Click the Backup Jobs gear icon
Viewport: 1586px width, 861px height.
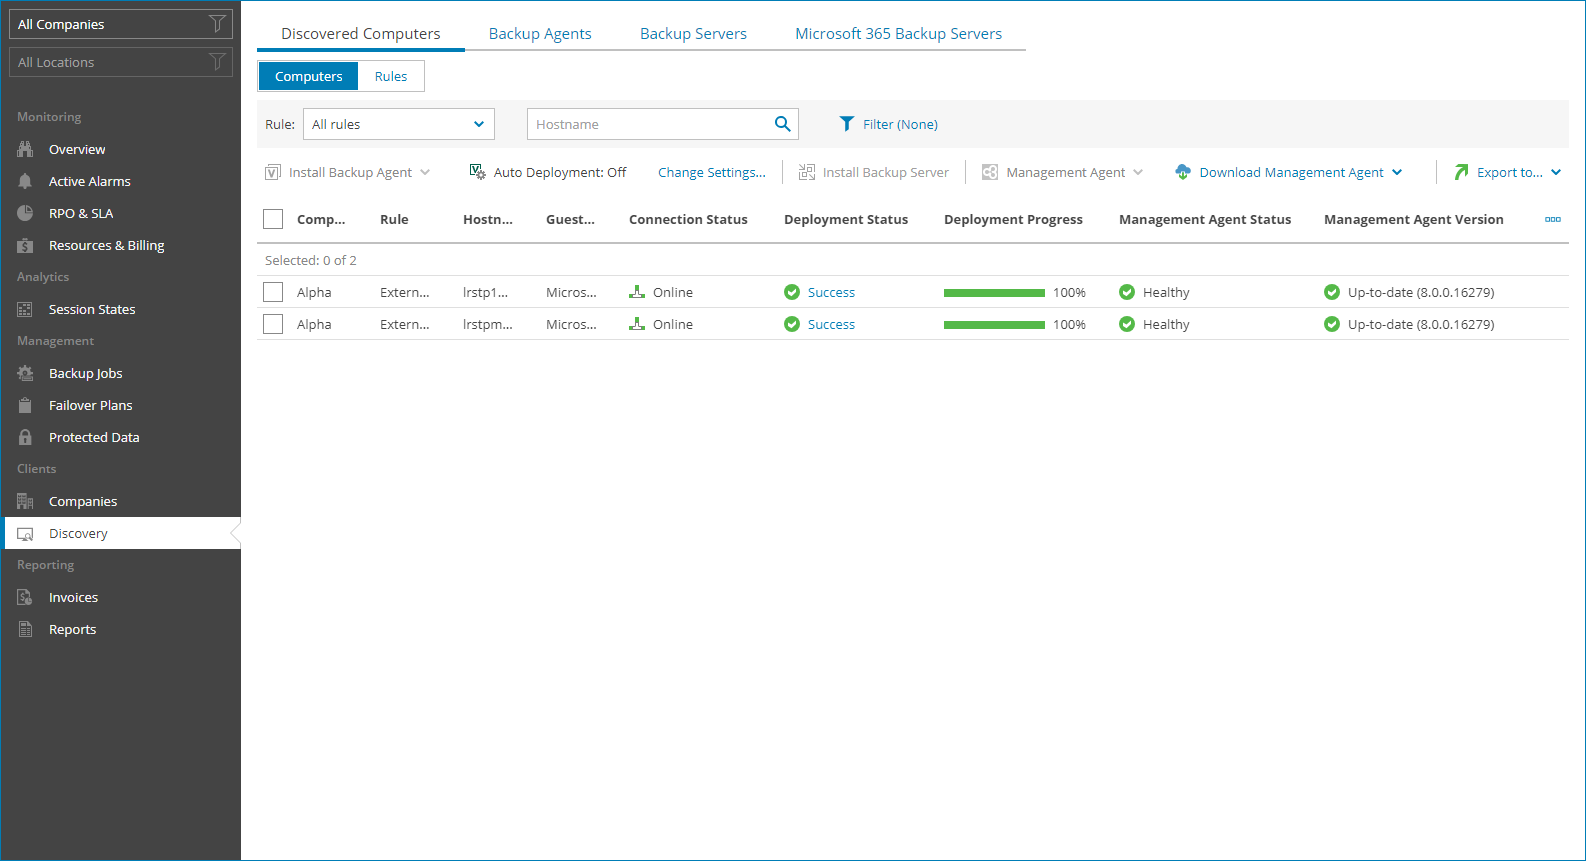[x=25, y=373]
